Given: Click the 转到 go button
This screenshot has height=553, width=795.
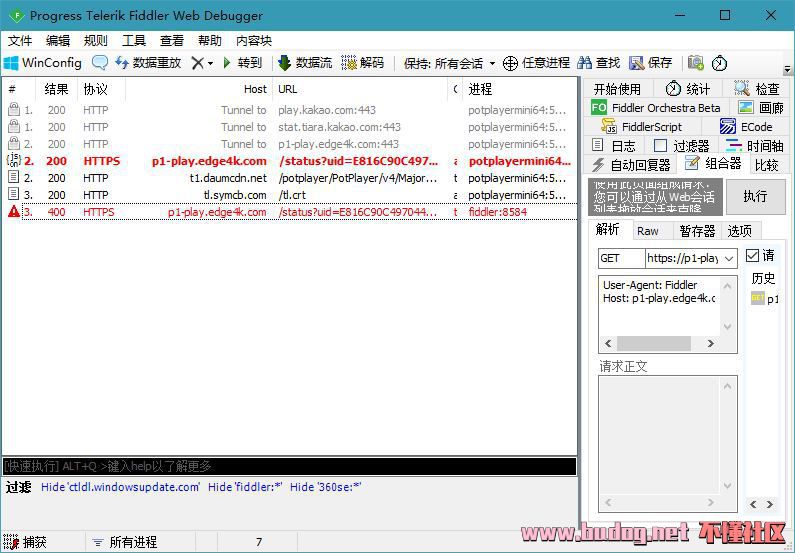Looking at the screenshot, I should tap(243, 63).
